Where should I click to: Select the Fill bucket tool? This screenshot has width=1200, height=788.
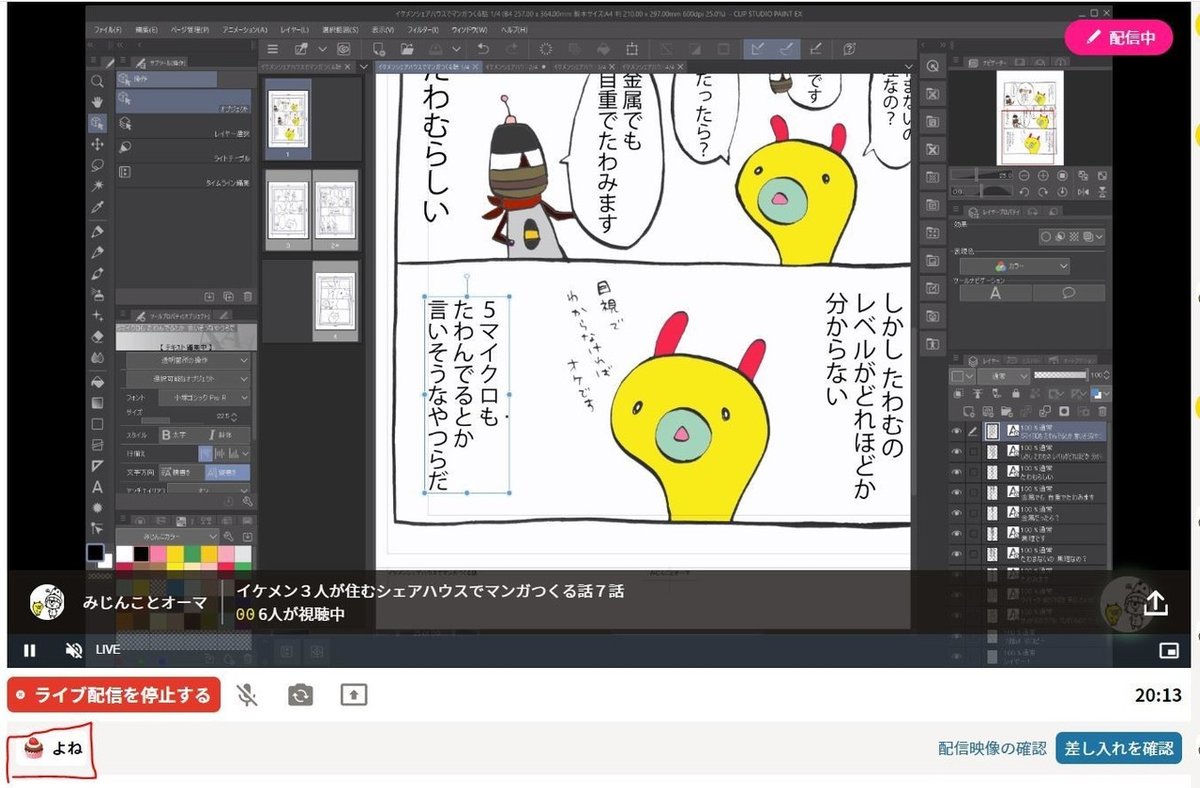(97, 381)
